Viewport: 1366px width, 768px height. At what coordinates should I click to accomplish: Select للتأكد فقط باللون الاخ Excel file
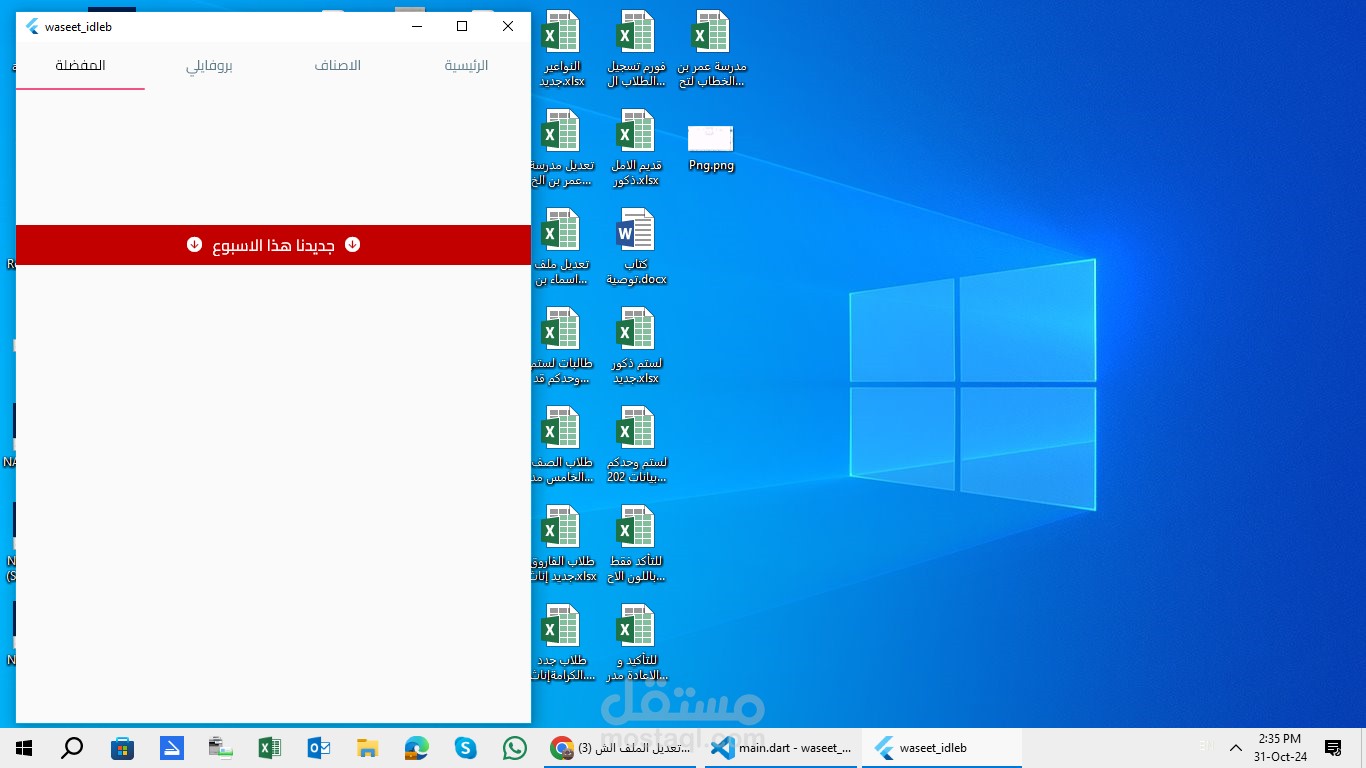(x=636, y=544)
